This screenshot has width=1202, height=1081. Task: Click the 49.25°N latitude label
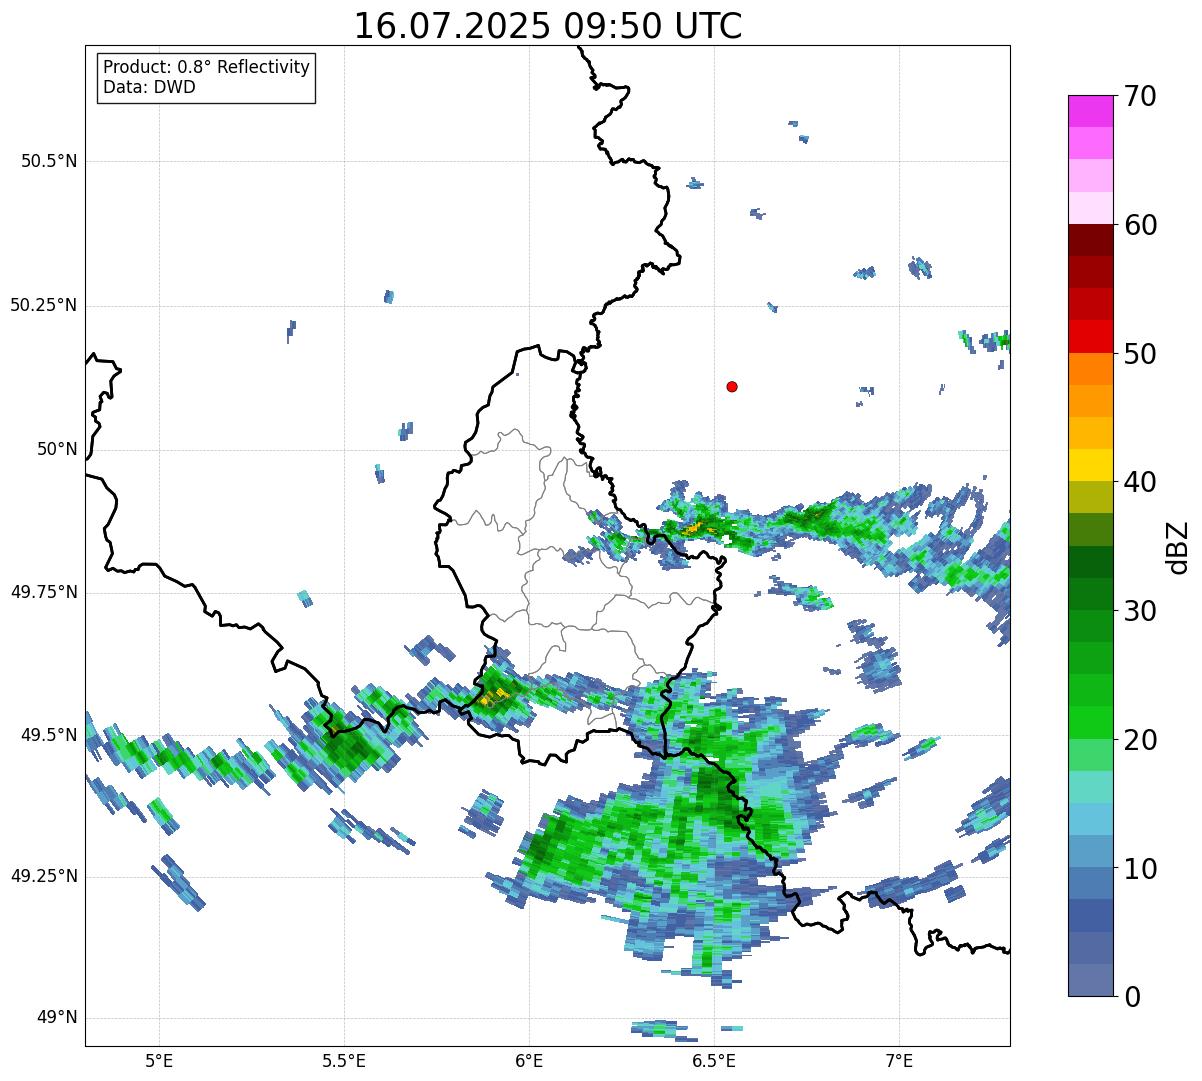44,877
